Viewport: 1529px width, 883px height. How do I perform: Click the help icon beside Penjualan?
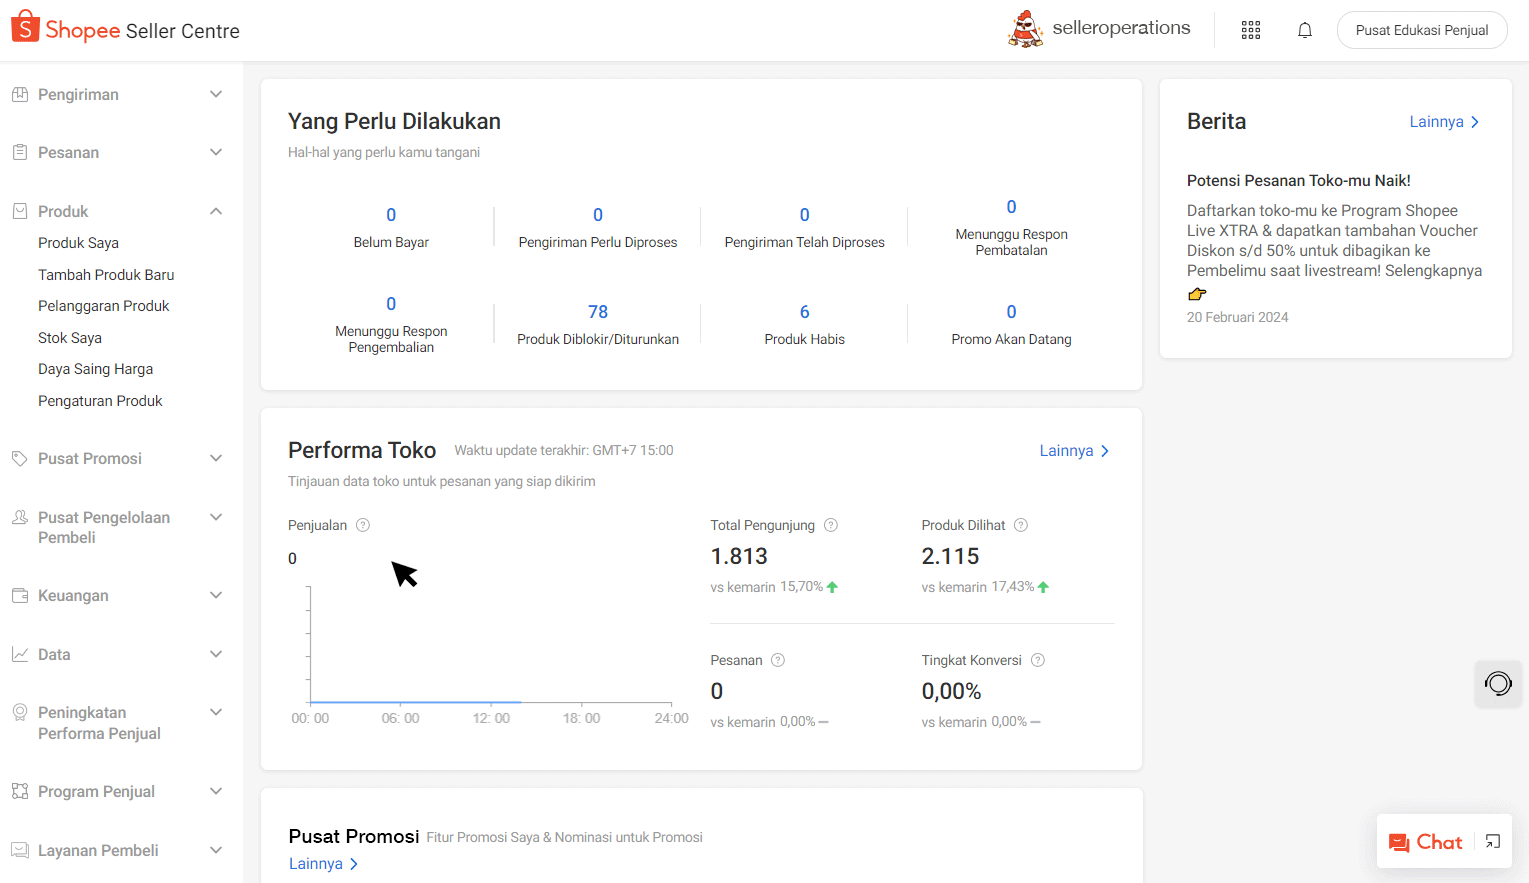coord(363,525)
